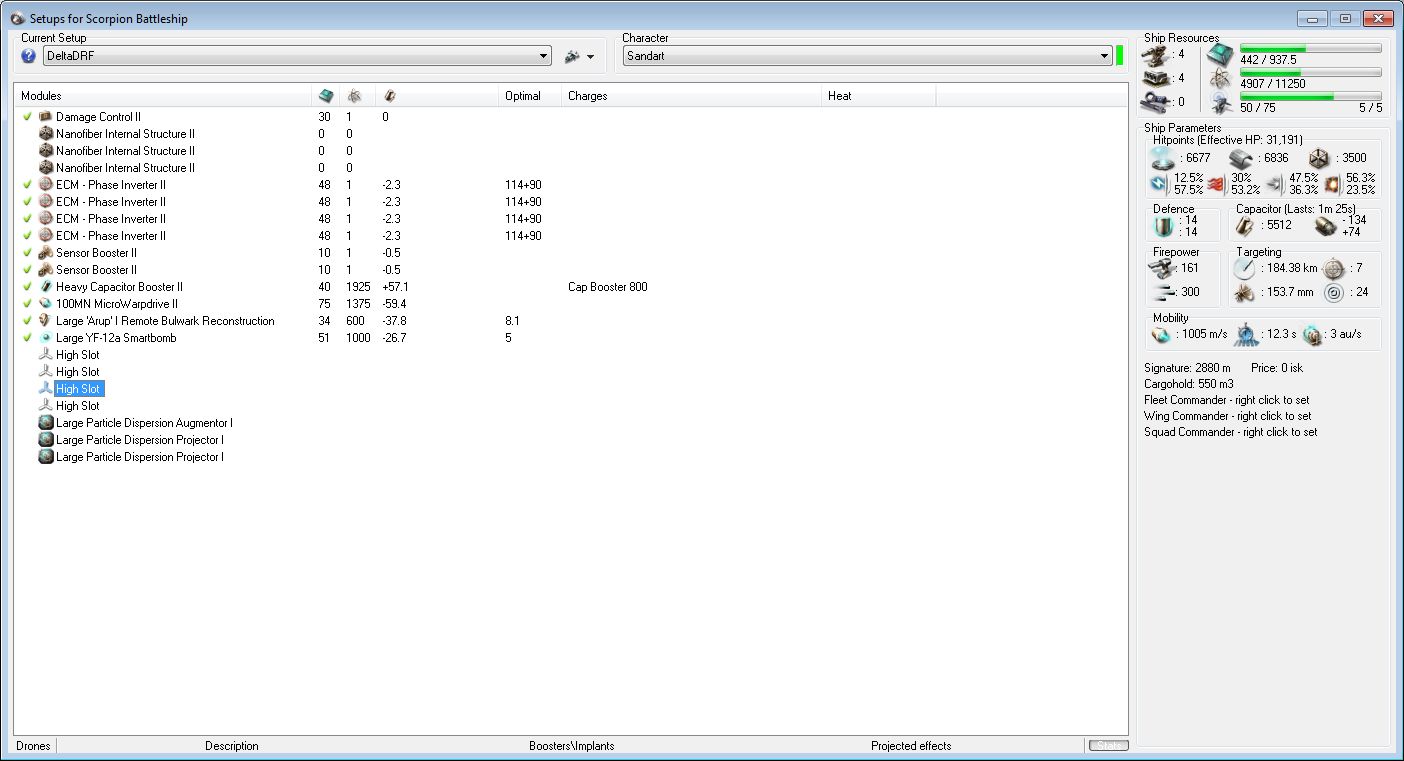Select the Heavy Capacitor Booster II icon
This screenshot has height=761, width=1404.
pos(45,287)
